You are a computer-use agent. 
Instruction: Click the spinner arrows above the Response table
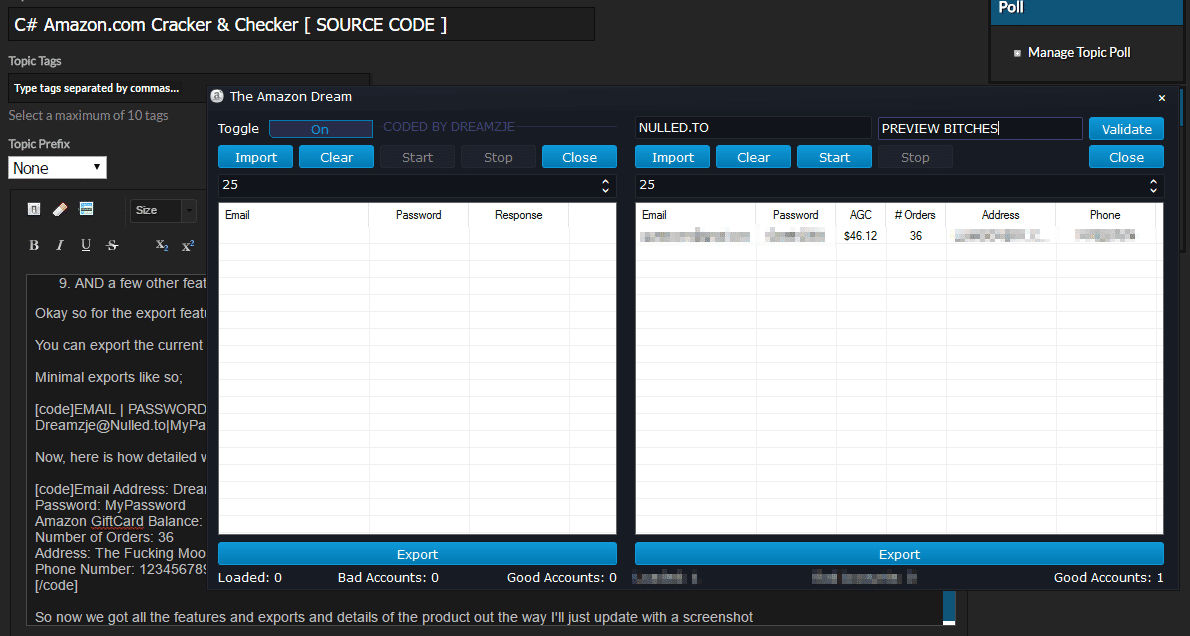(605, 185)
